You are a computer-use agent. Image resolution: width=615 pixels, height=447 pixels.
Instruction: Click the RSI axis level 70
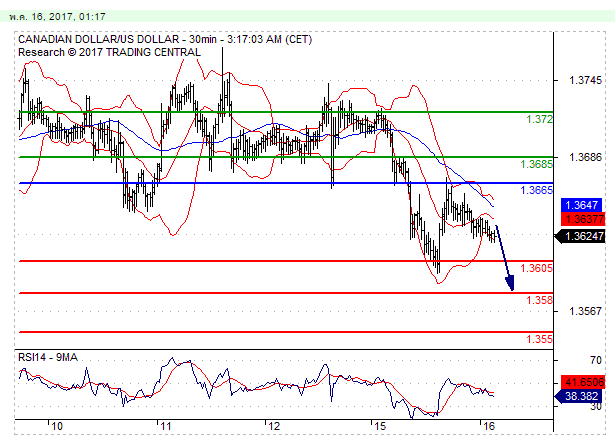[x=595, y=360]
